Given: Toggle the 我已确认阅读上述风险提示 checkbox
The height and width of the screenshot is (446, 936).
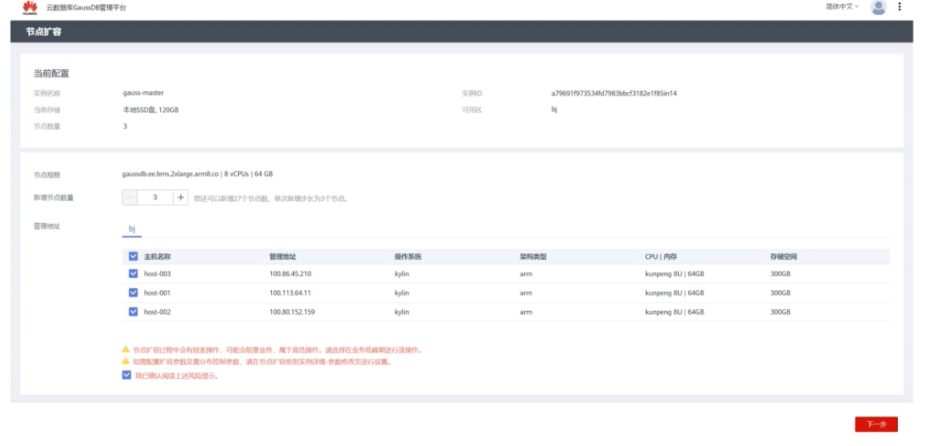Looking at the screenshot, I should [126, 376].
